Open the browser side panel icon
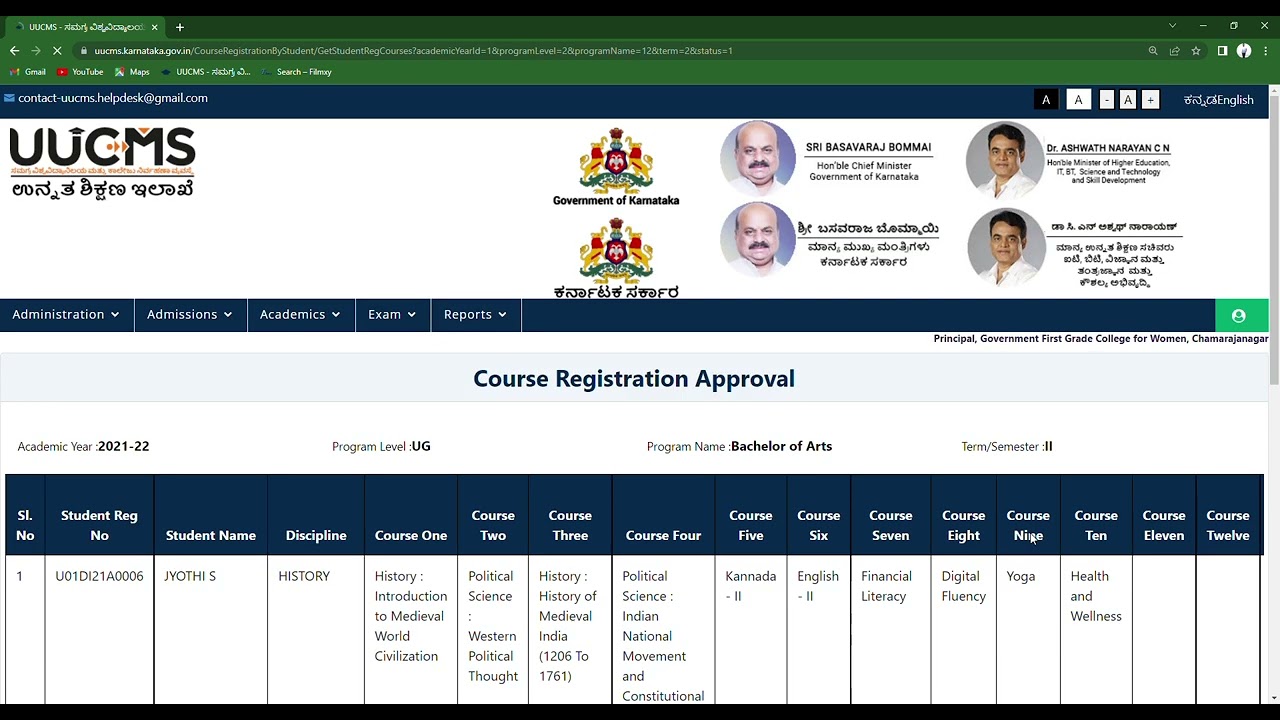This screenshot has height=720, width=1280. (1222, 51)
